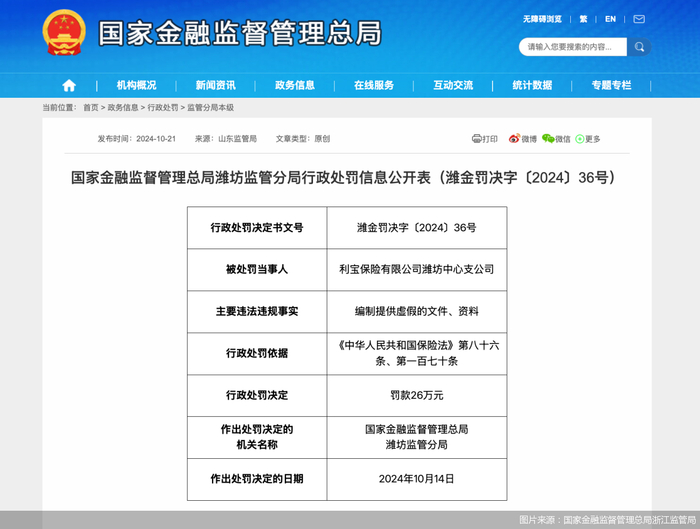The image size is (700, 529).
Task: Open the 政务信息 menu
Action: [295, 85]
